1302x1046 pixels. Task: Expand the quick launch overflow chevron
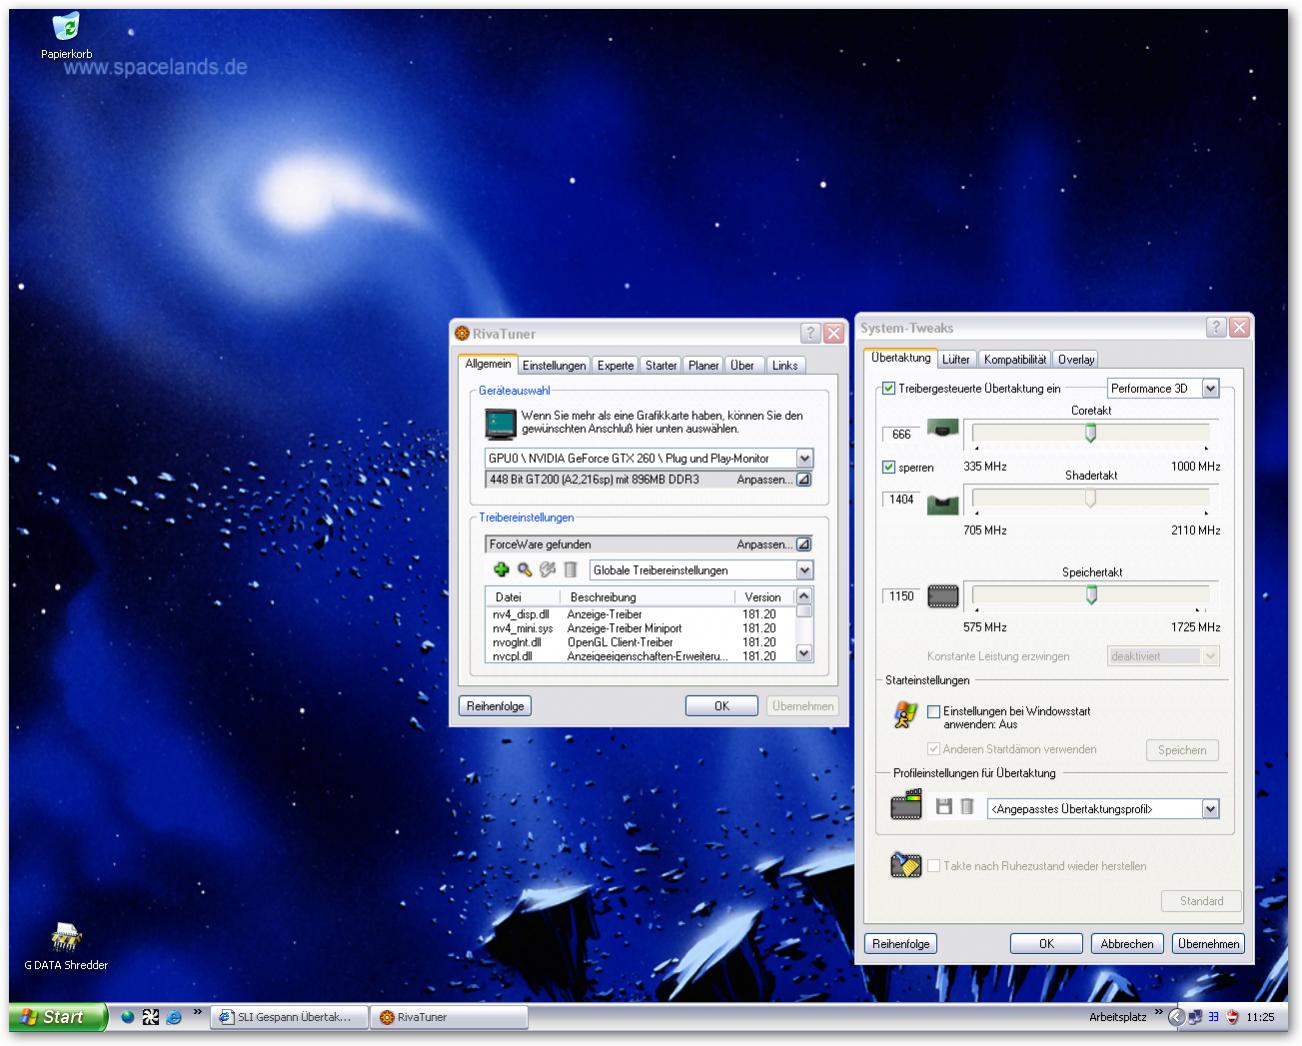tap(197, 1012)
